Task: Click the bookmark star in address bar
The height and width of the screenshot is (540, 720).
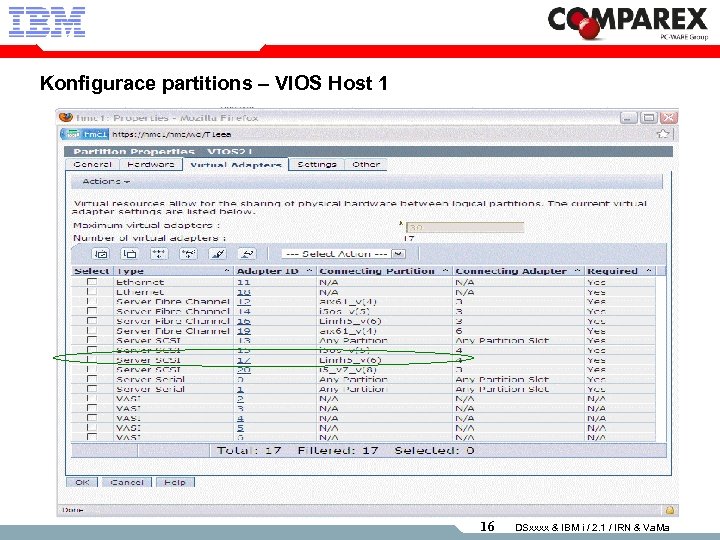Action: [663, 134]
